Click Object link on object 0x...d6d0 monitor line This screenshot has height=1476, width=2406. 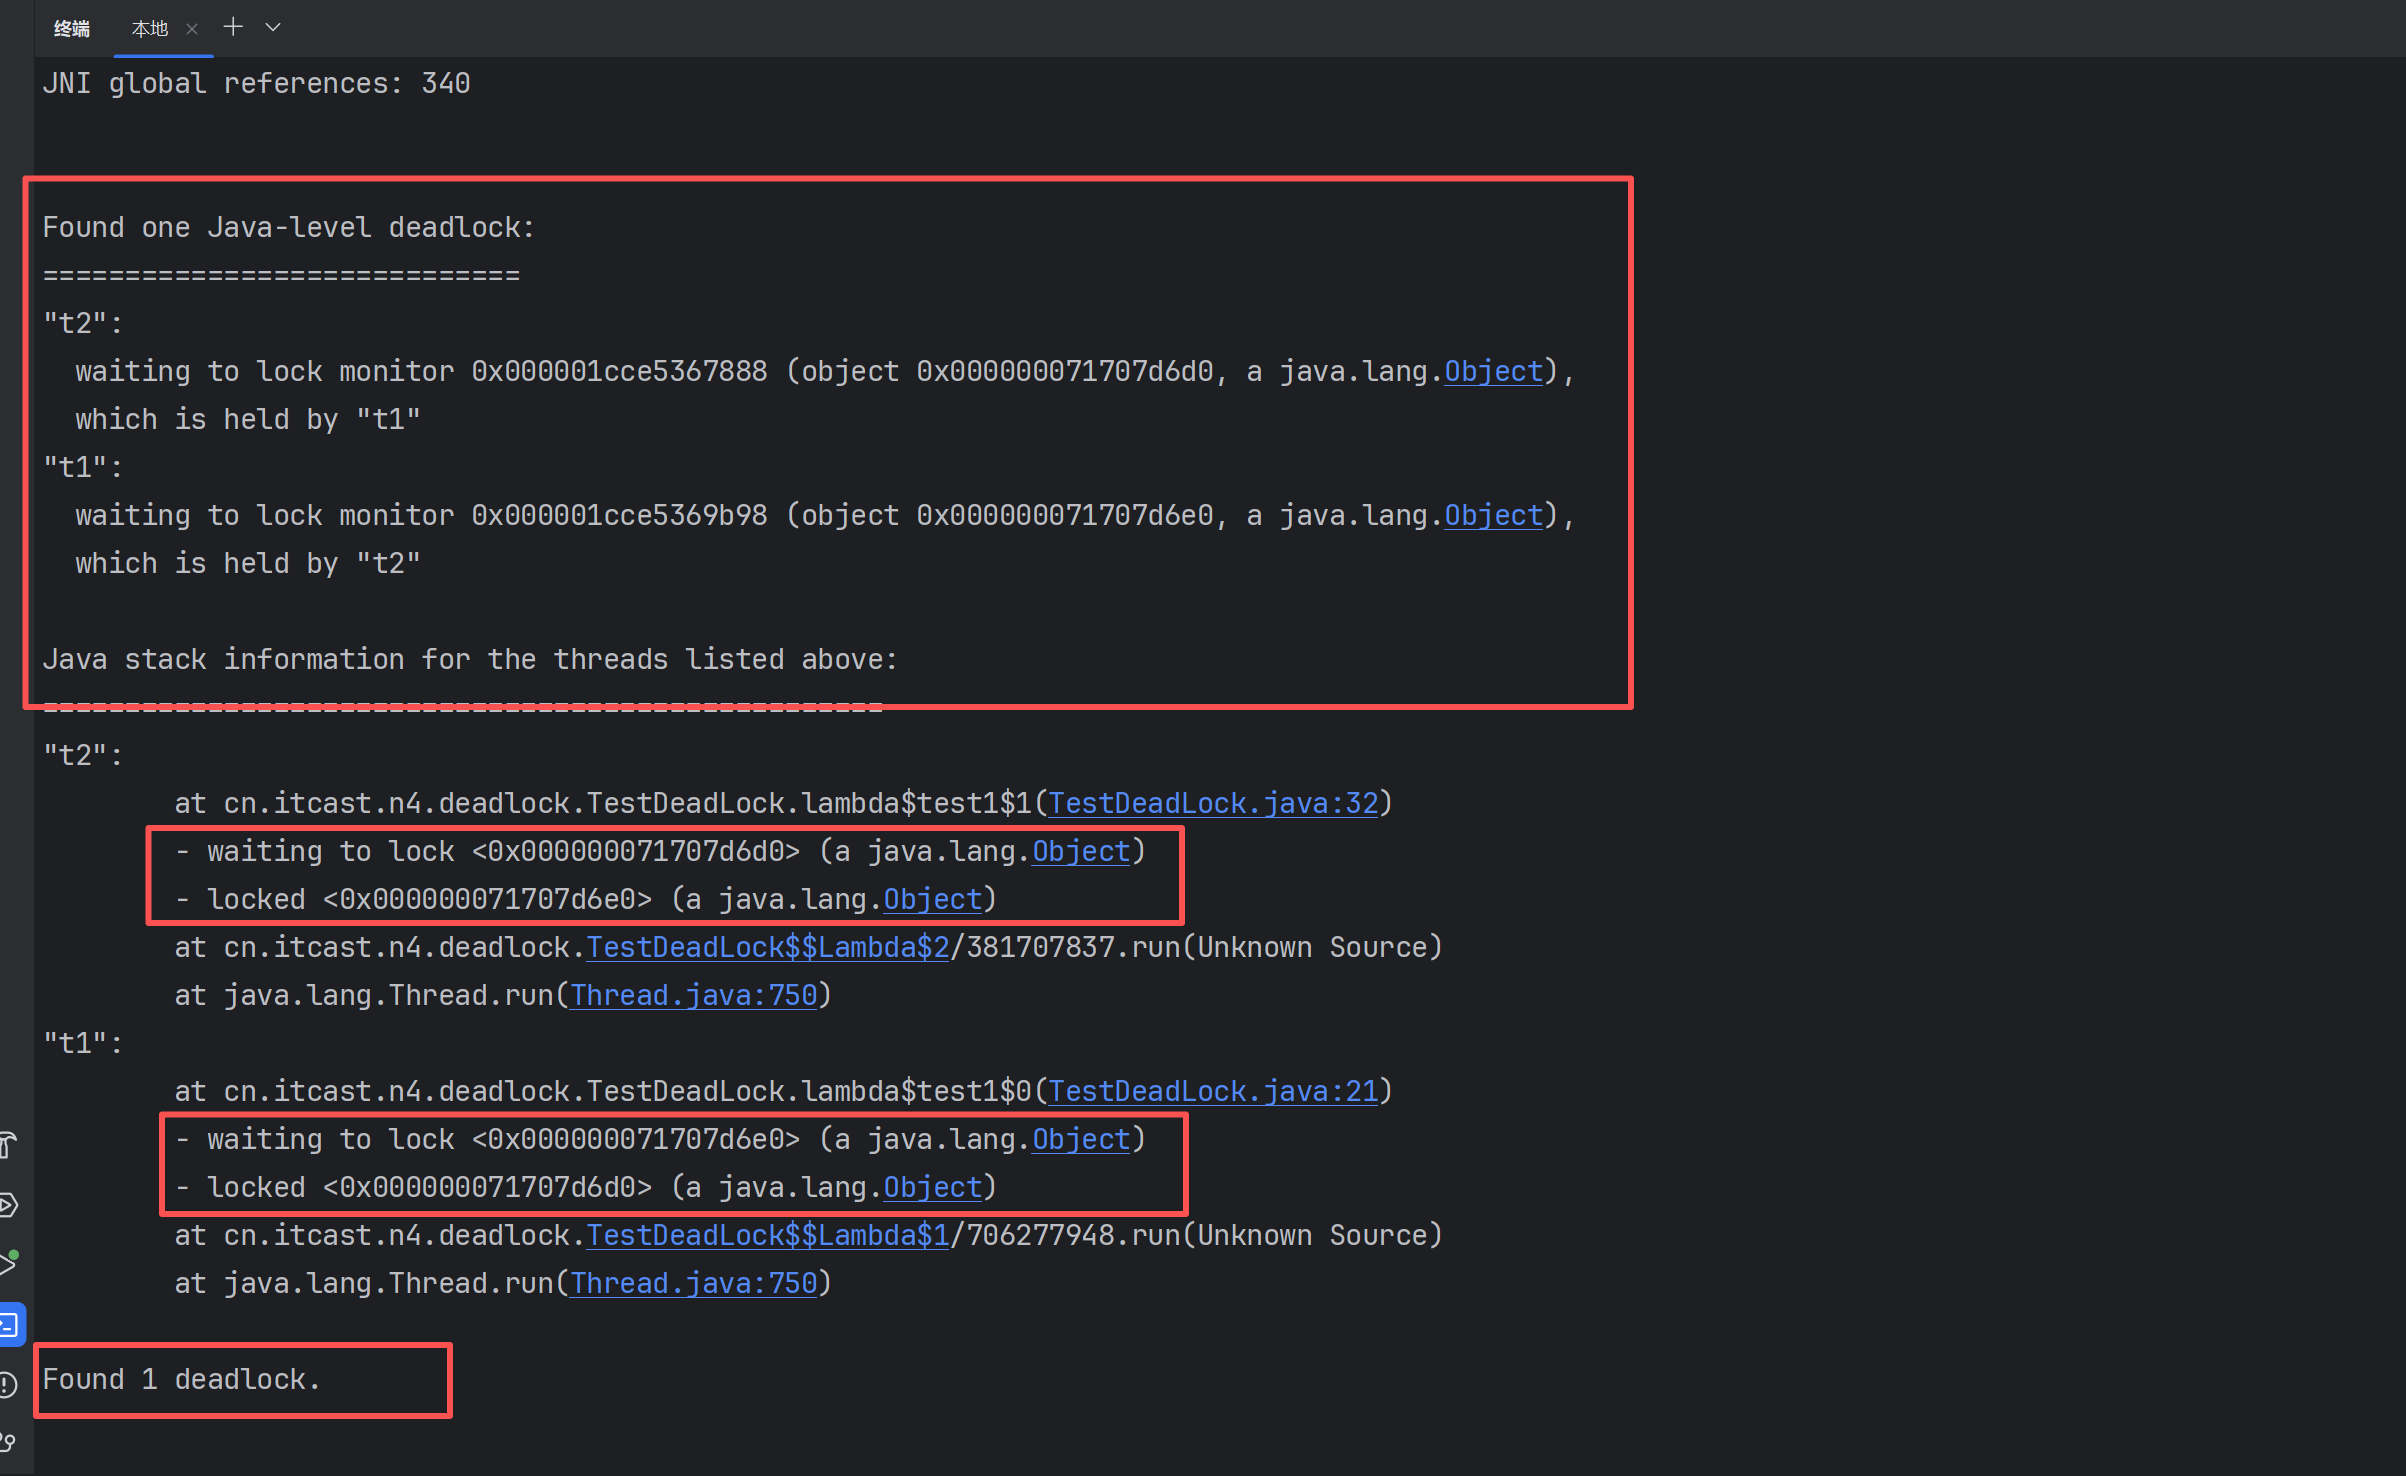coord(1493,371)
